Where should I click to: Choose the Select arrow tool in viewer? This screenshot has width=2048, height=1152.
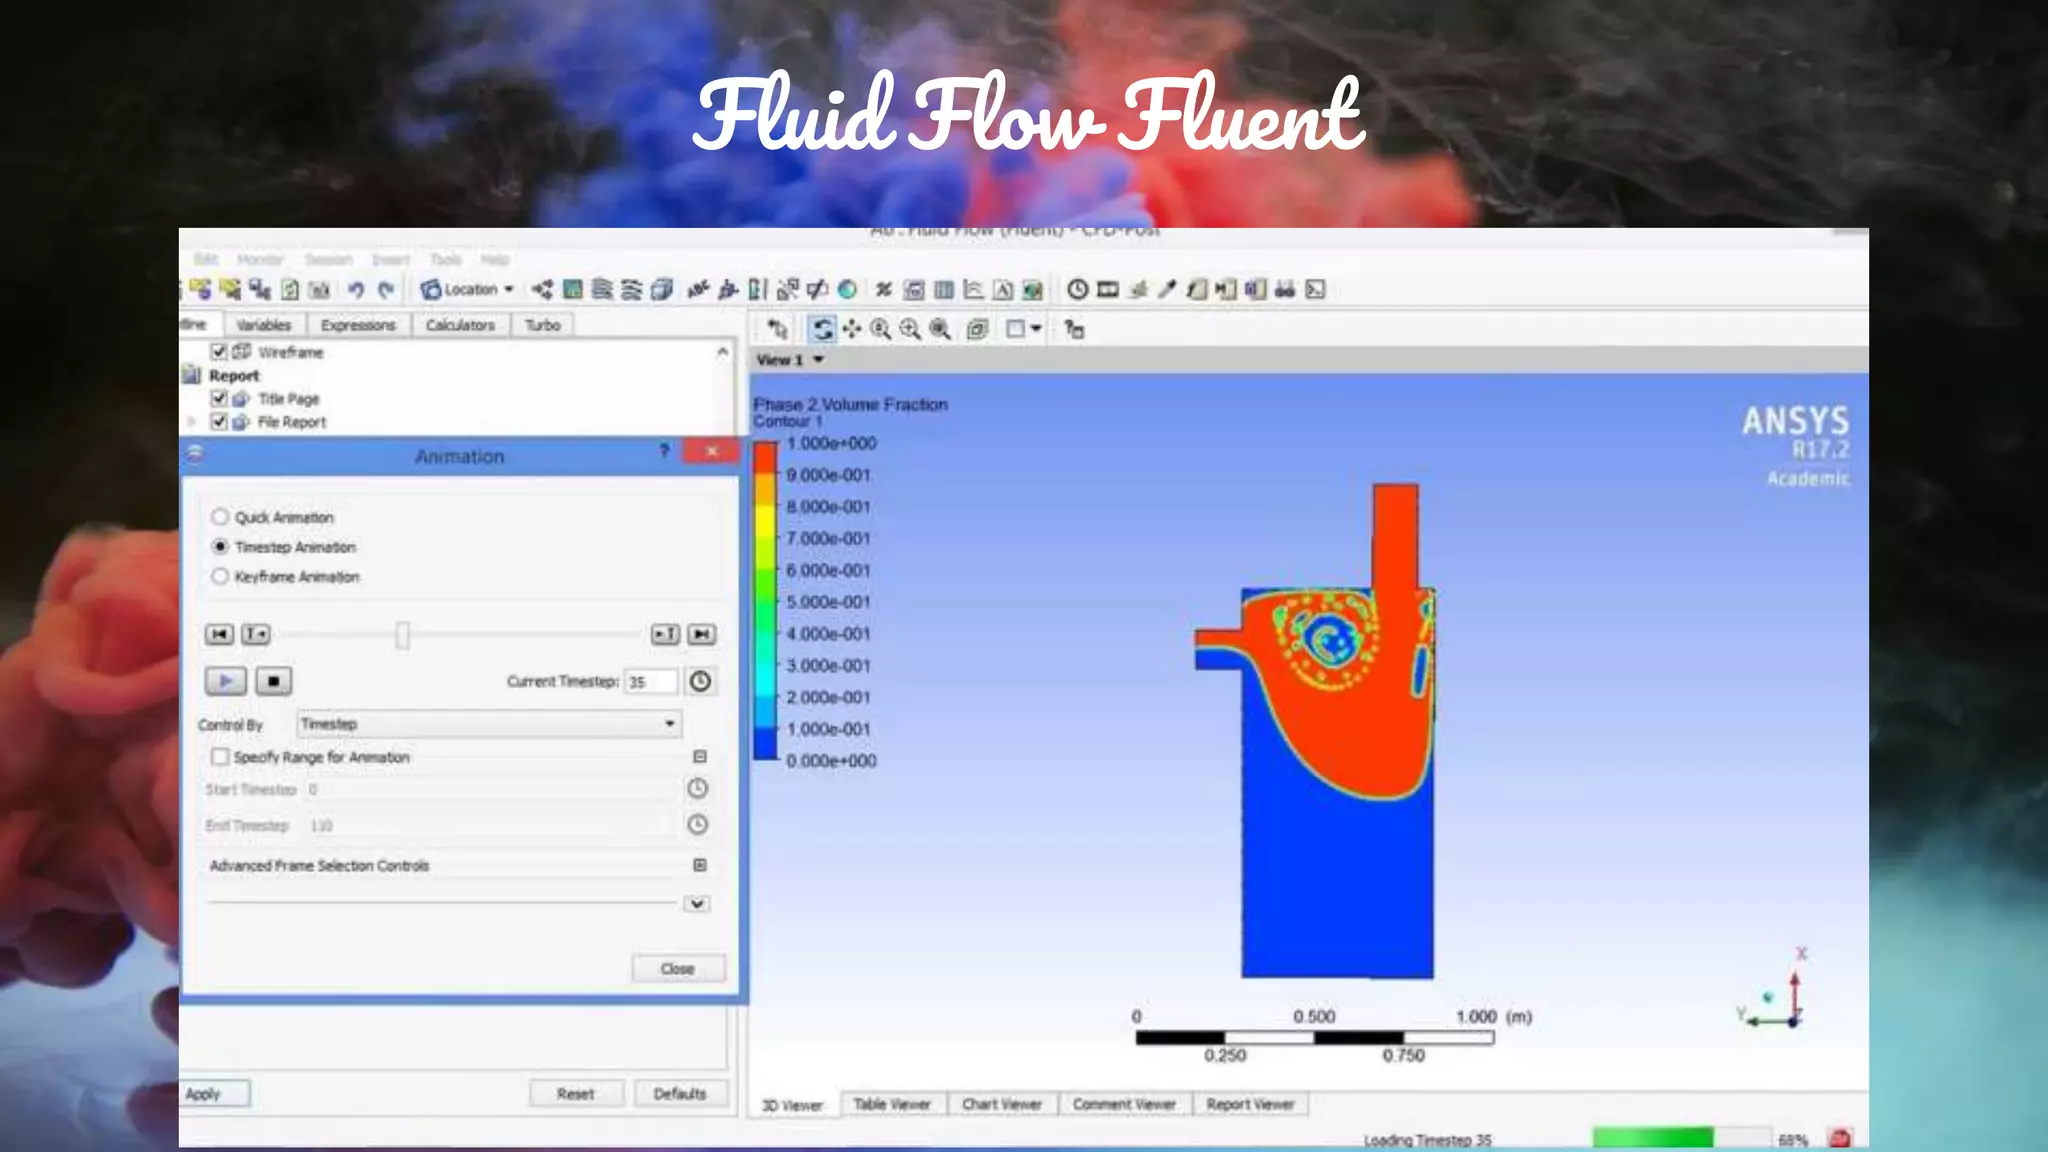pyautogui.click(x=777, y=329)
